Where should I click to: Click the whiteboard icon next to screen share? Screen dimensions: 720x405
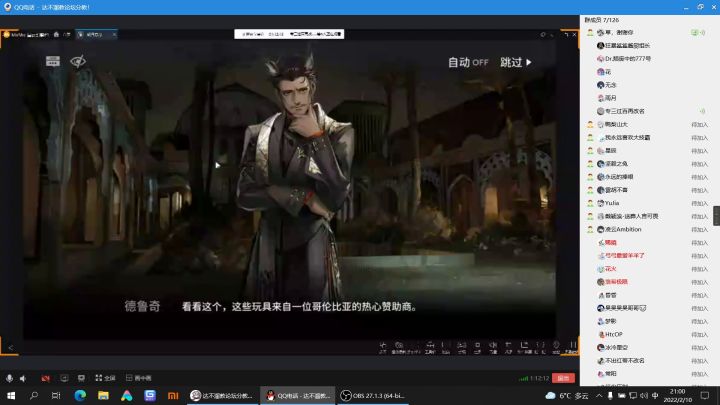(x=81, y=378)
